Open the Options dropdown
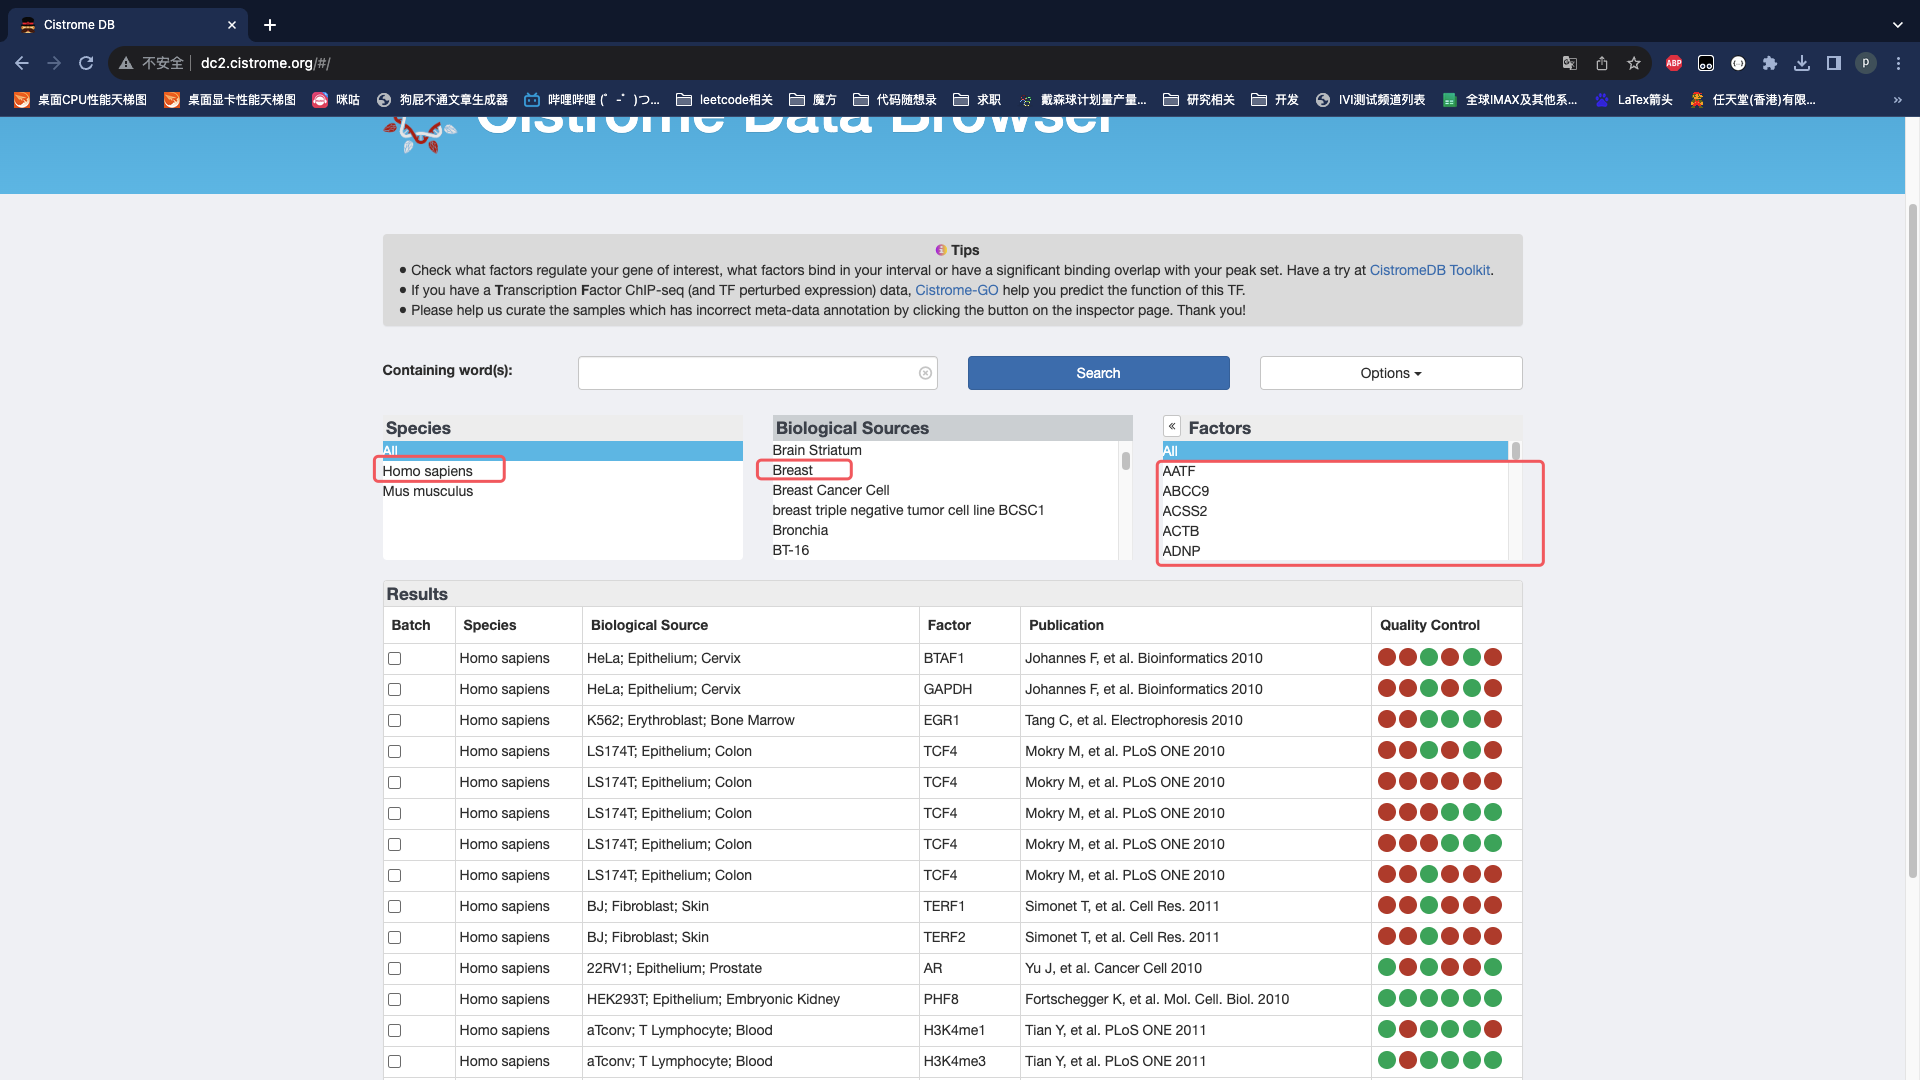The width and height of the screenshot is (1920, 1080). coord(1391,373)
